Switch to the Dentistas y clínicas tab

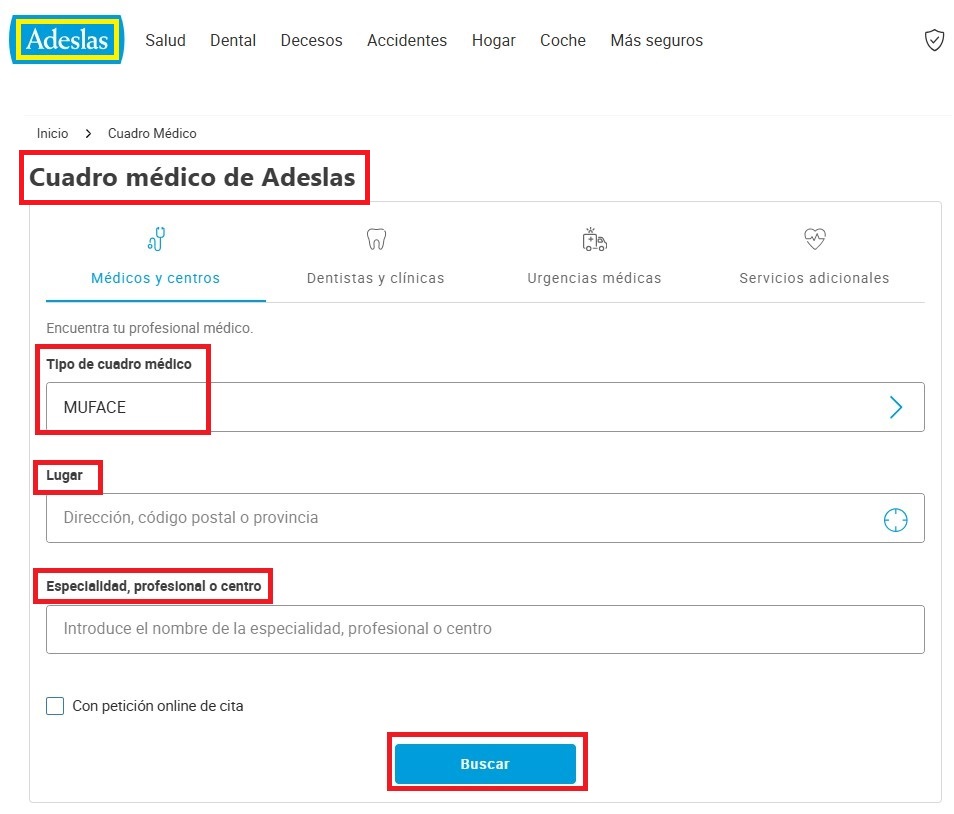[375, 278]
